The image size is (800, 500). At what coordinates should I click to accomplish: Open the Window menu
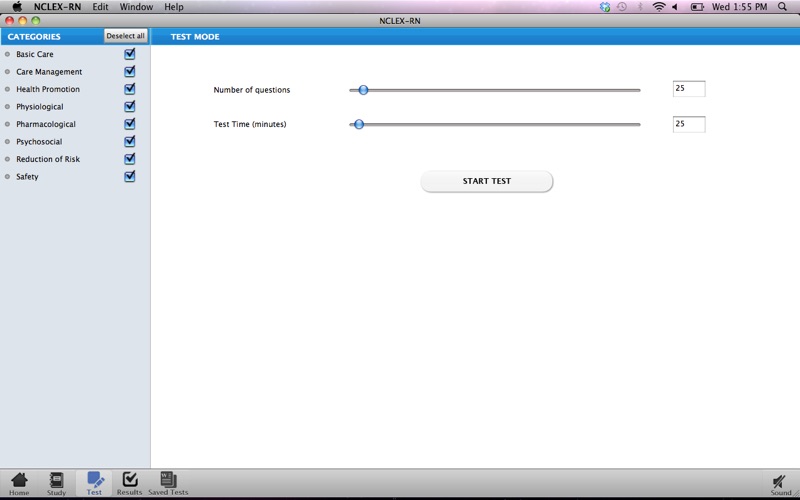point(136,7)
